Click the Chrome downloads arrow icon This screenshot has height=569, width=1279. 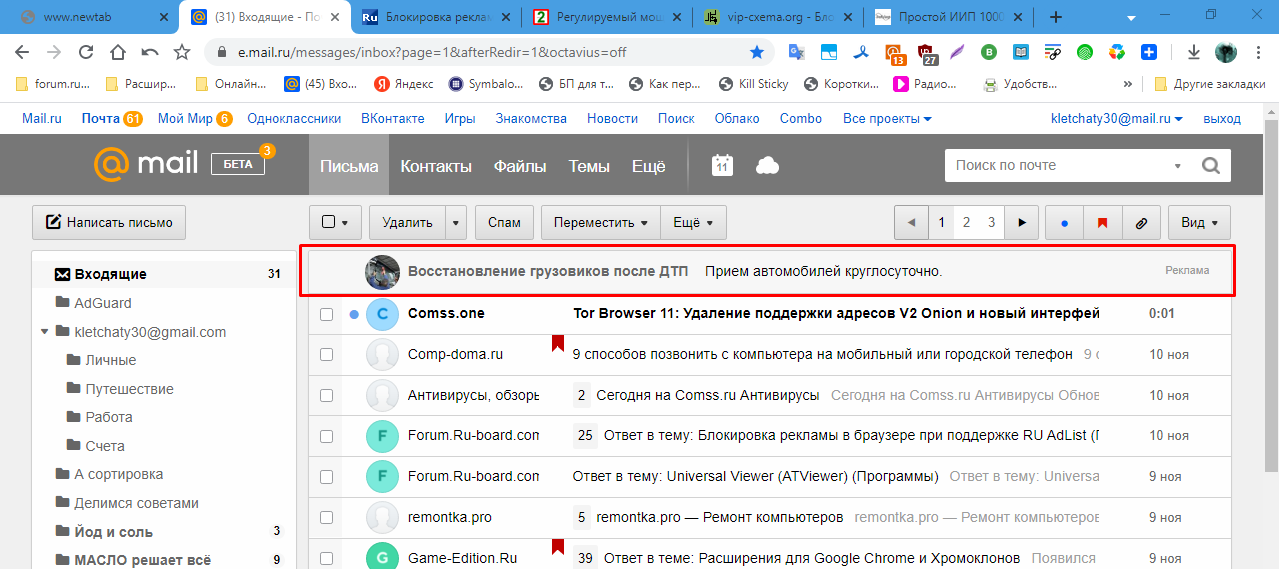1194,52
